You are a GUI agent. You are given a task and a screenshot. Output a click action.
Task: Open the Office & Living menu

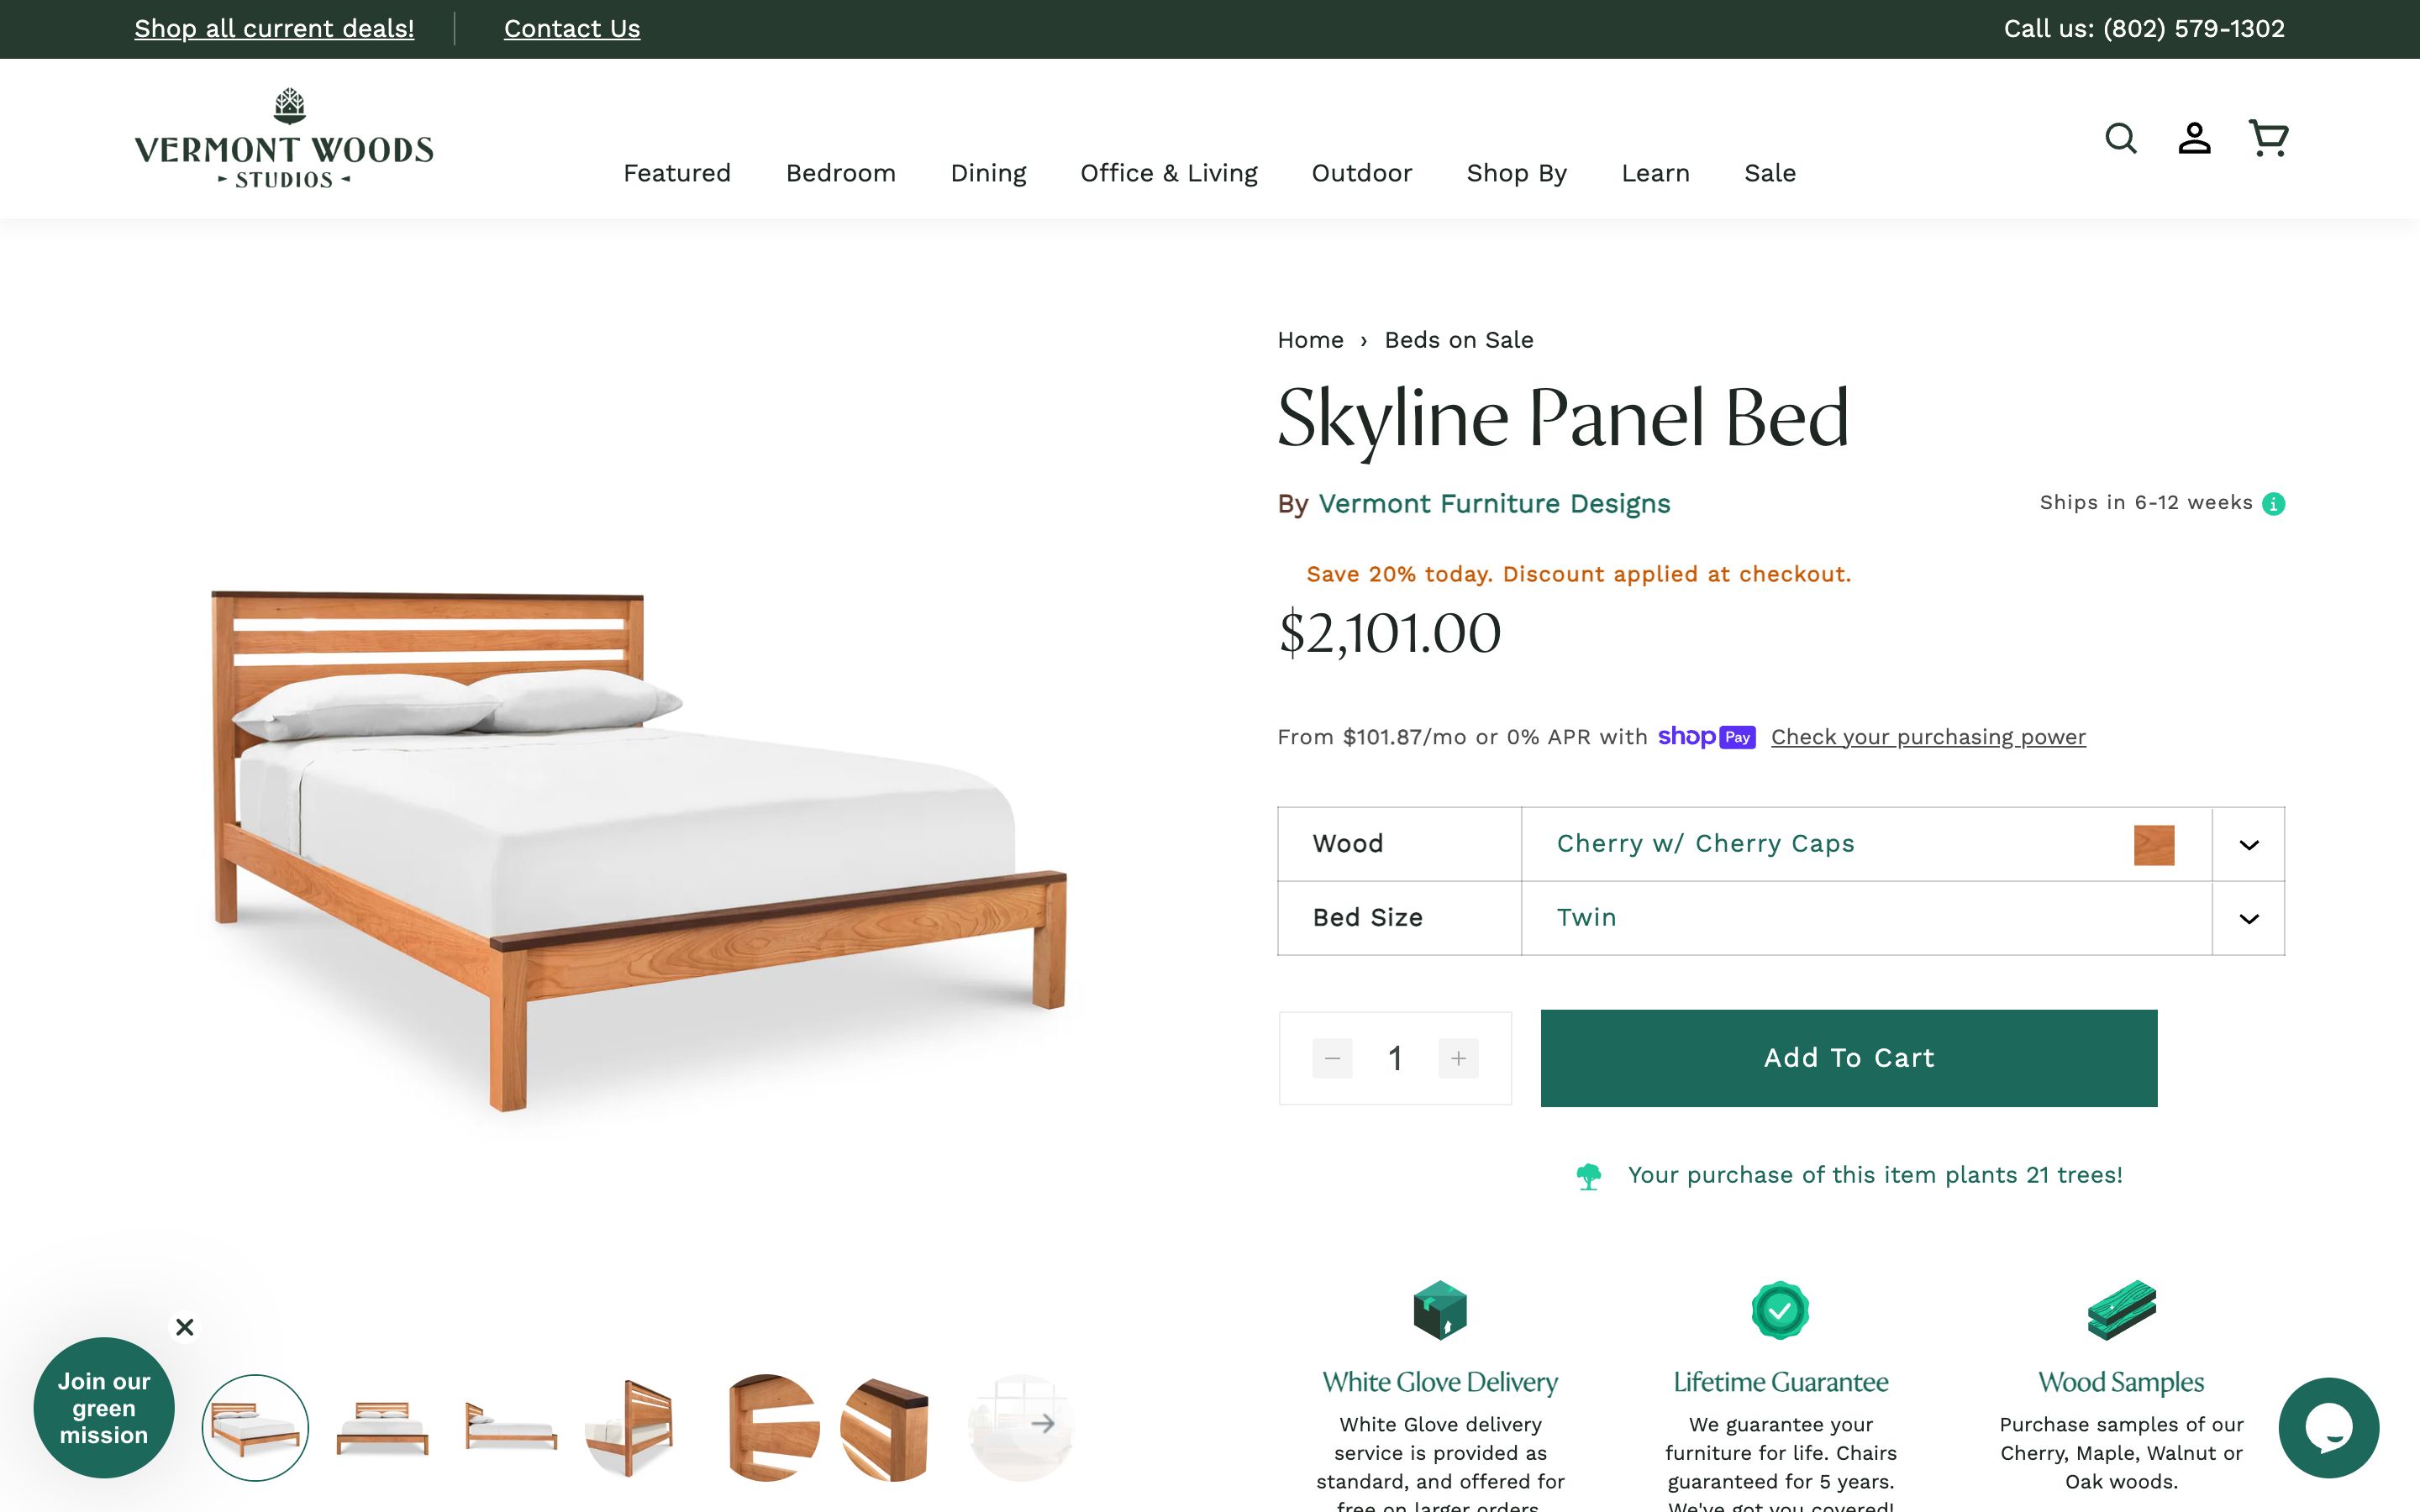pos(1168,173)
